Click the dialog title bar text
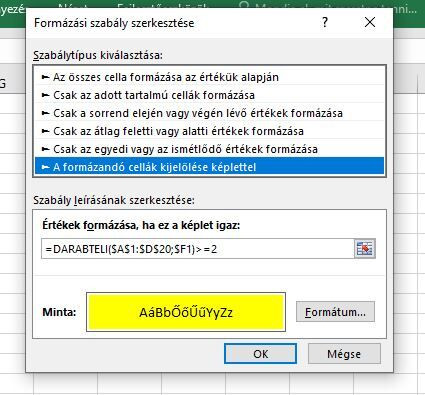This screenshot has height=395, width=425. (x=114, y=23)
